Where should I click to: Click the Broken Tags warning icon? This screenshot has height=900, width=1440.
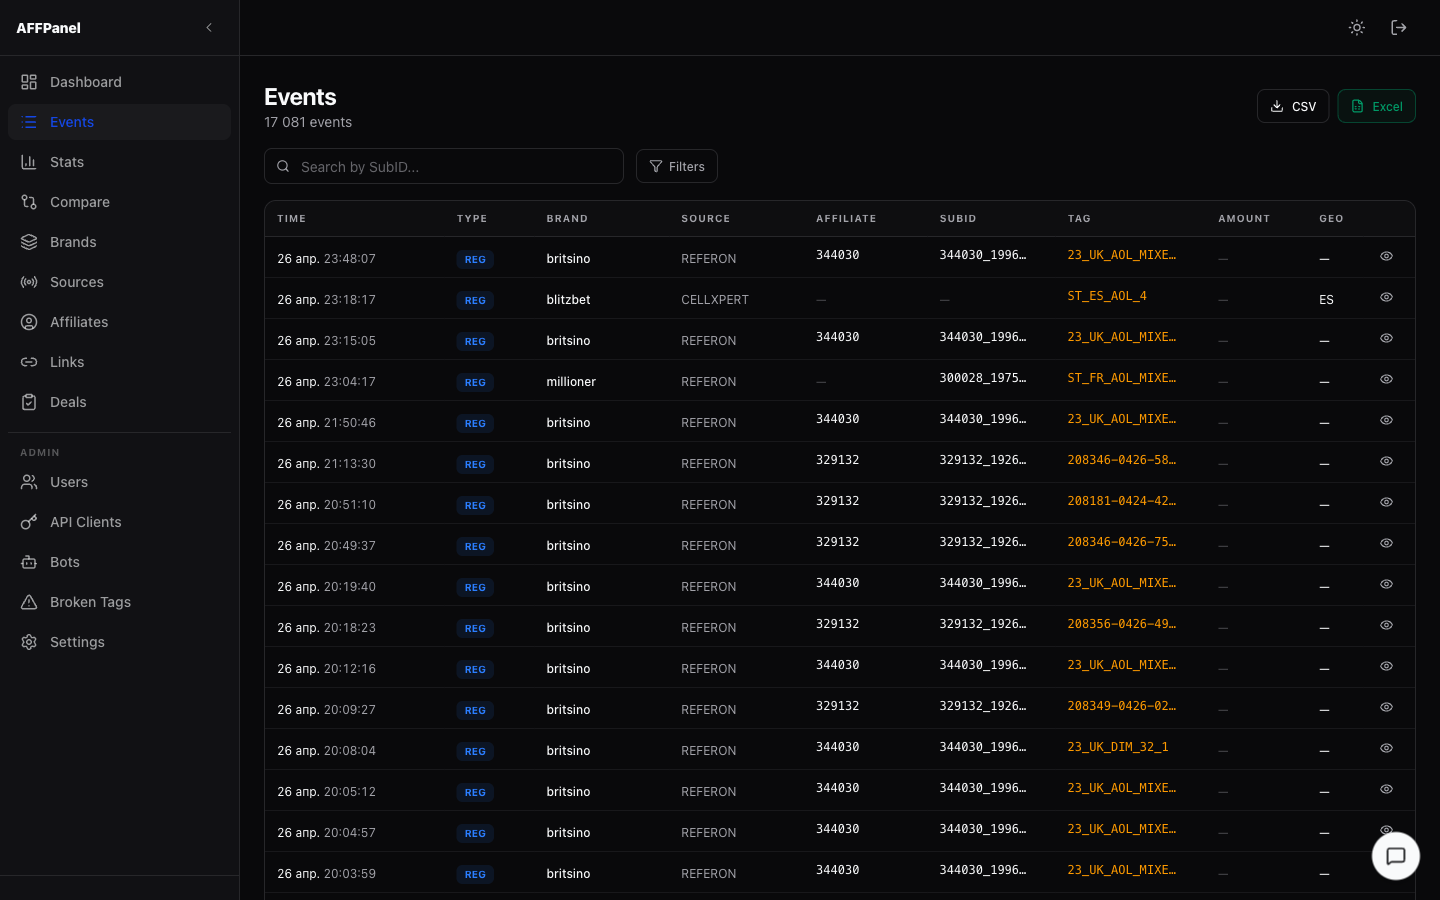tap(29, 601)
